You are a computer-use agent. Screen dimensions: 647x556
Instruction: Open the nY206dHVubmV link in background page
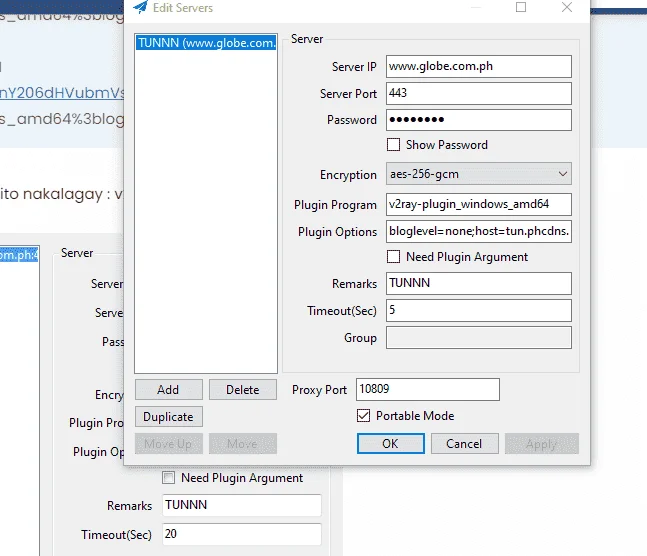pos(62,93)
